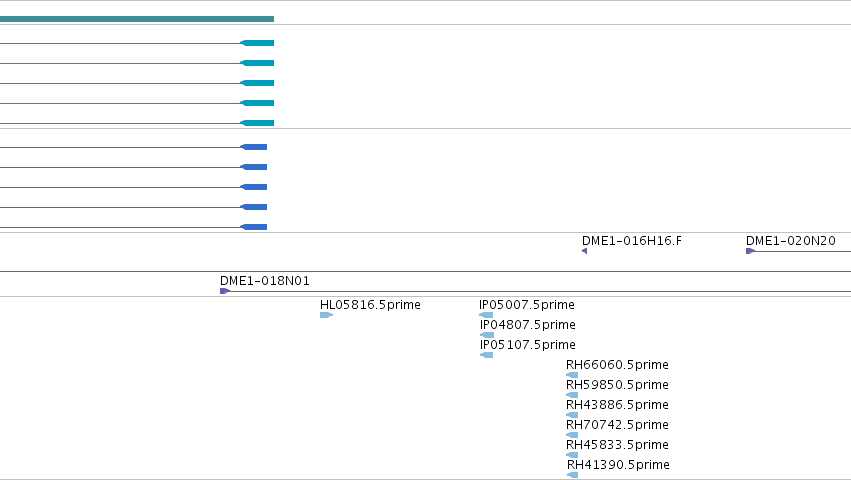Click the light blue glyph under RH43886.5prime
Screen dimensions: 851x480
point(572,415)
